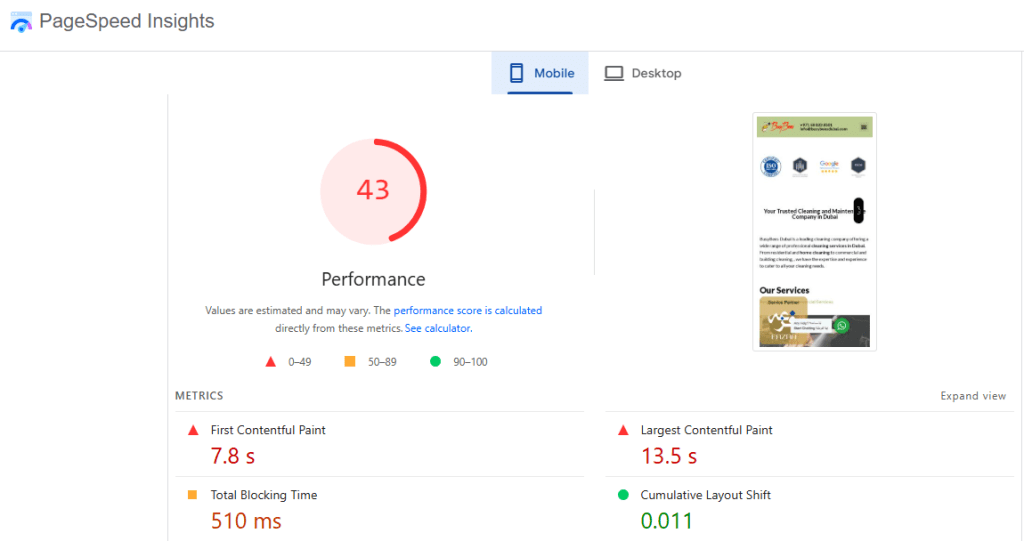1024x541 pixels.
Task: Click the Google rating badge in thumbnail
Action: pyautogui.click(x=829, y=166)
